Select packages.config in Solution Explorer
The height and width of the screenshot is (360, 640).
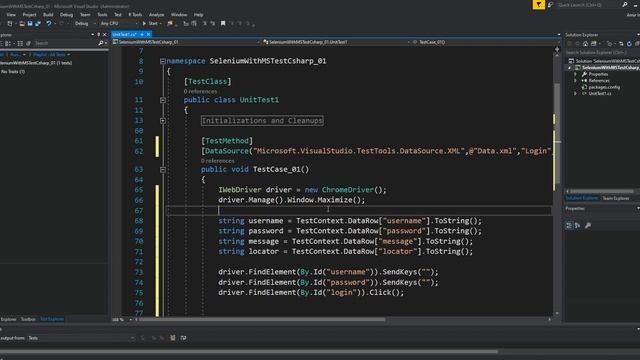(604, 87)
